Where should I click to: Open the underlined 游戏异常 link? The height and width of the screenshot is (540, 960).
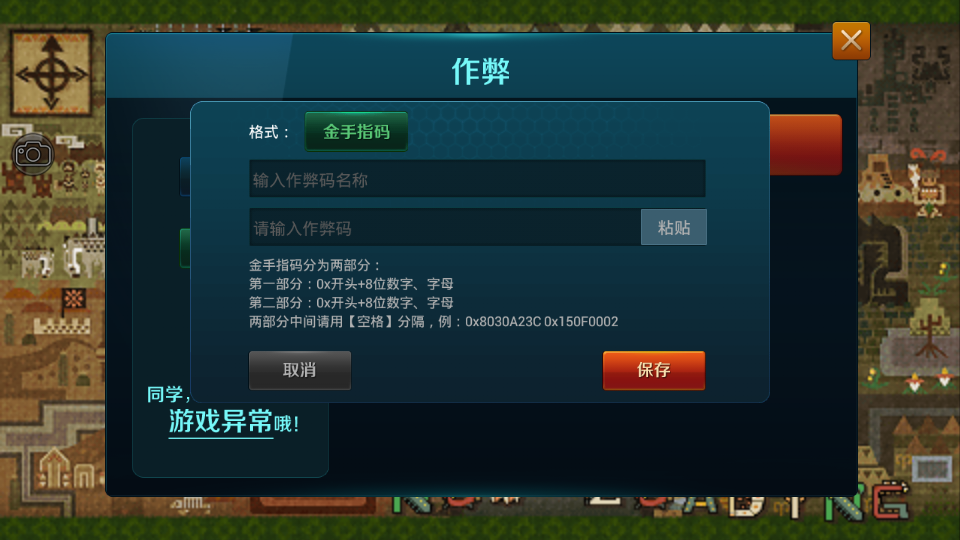pyautogui.click(x=220, y=421)
